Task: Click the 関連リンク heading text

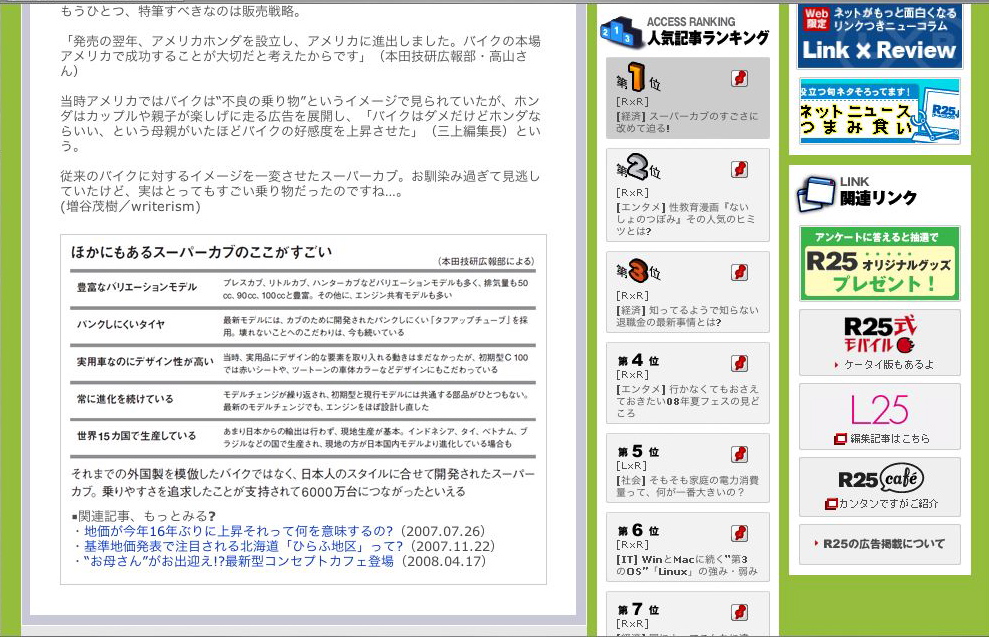Action: click(x=878, y=198)
